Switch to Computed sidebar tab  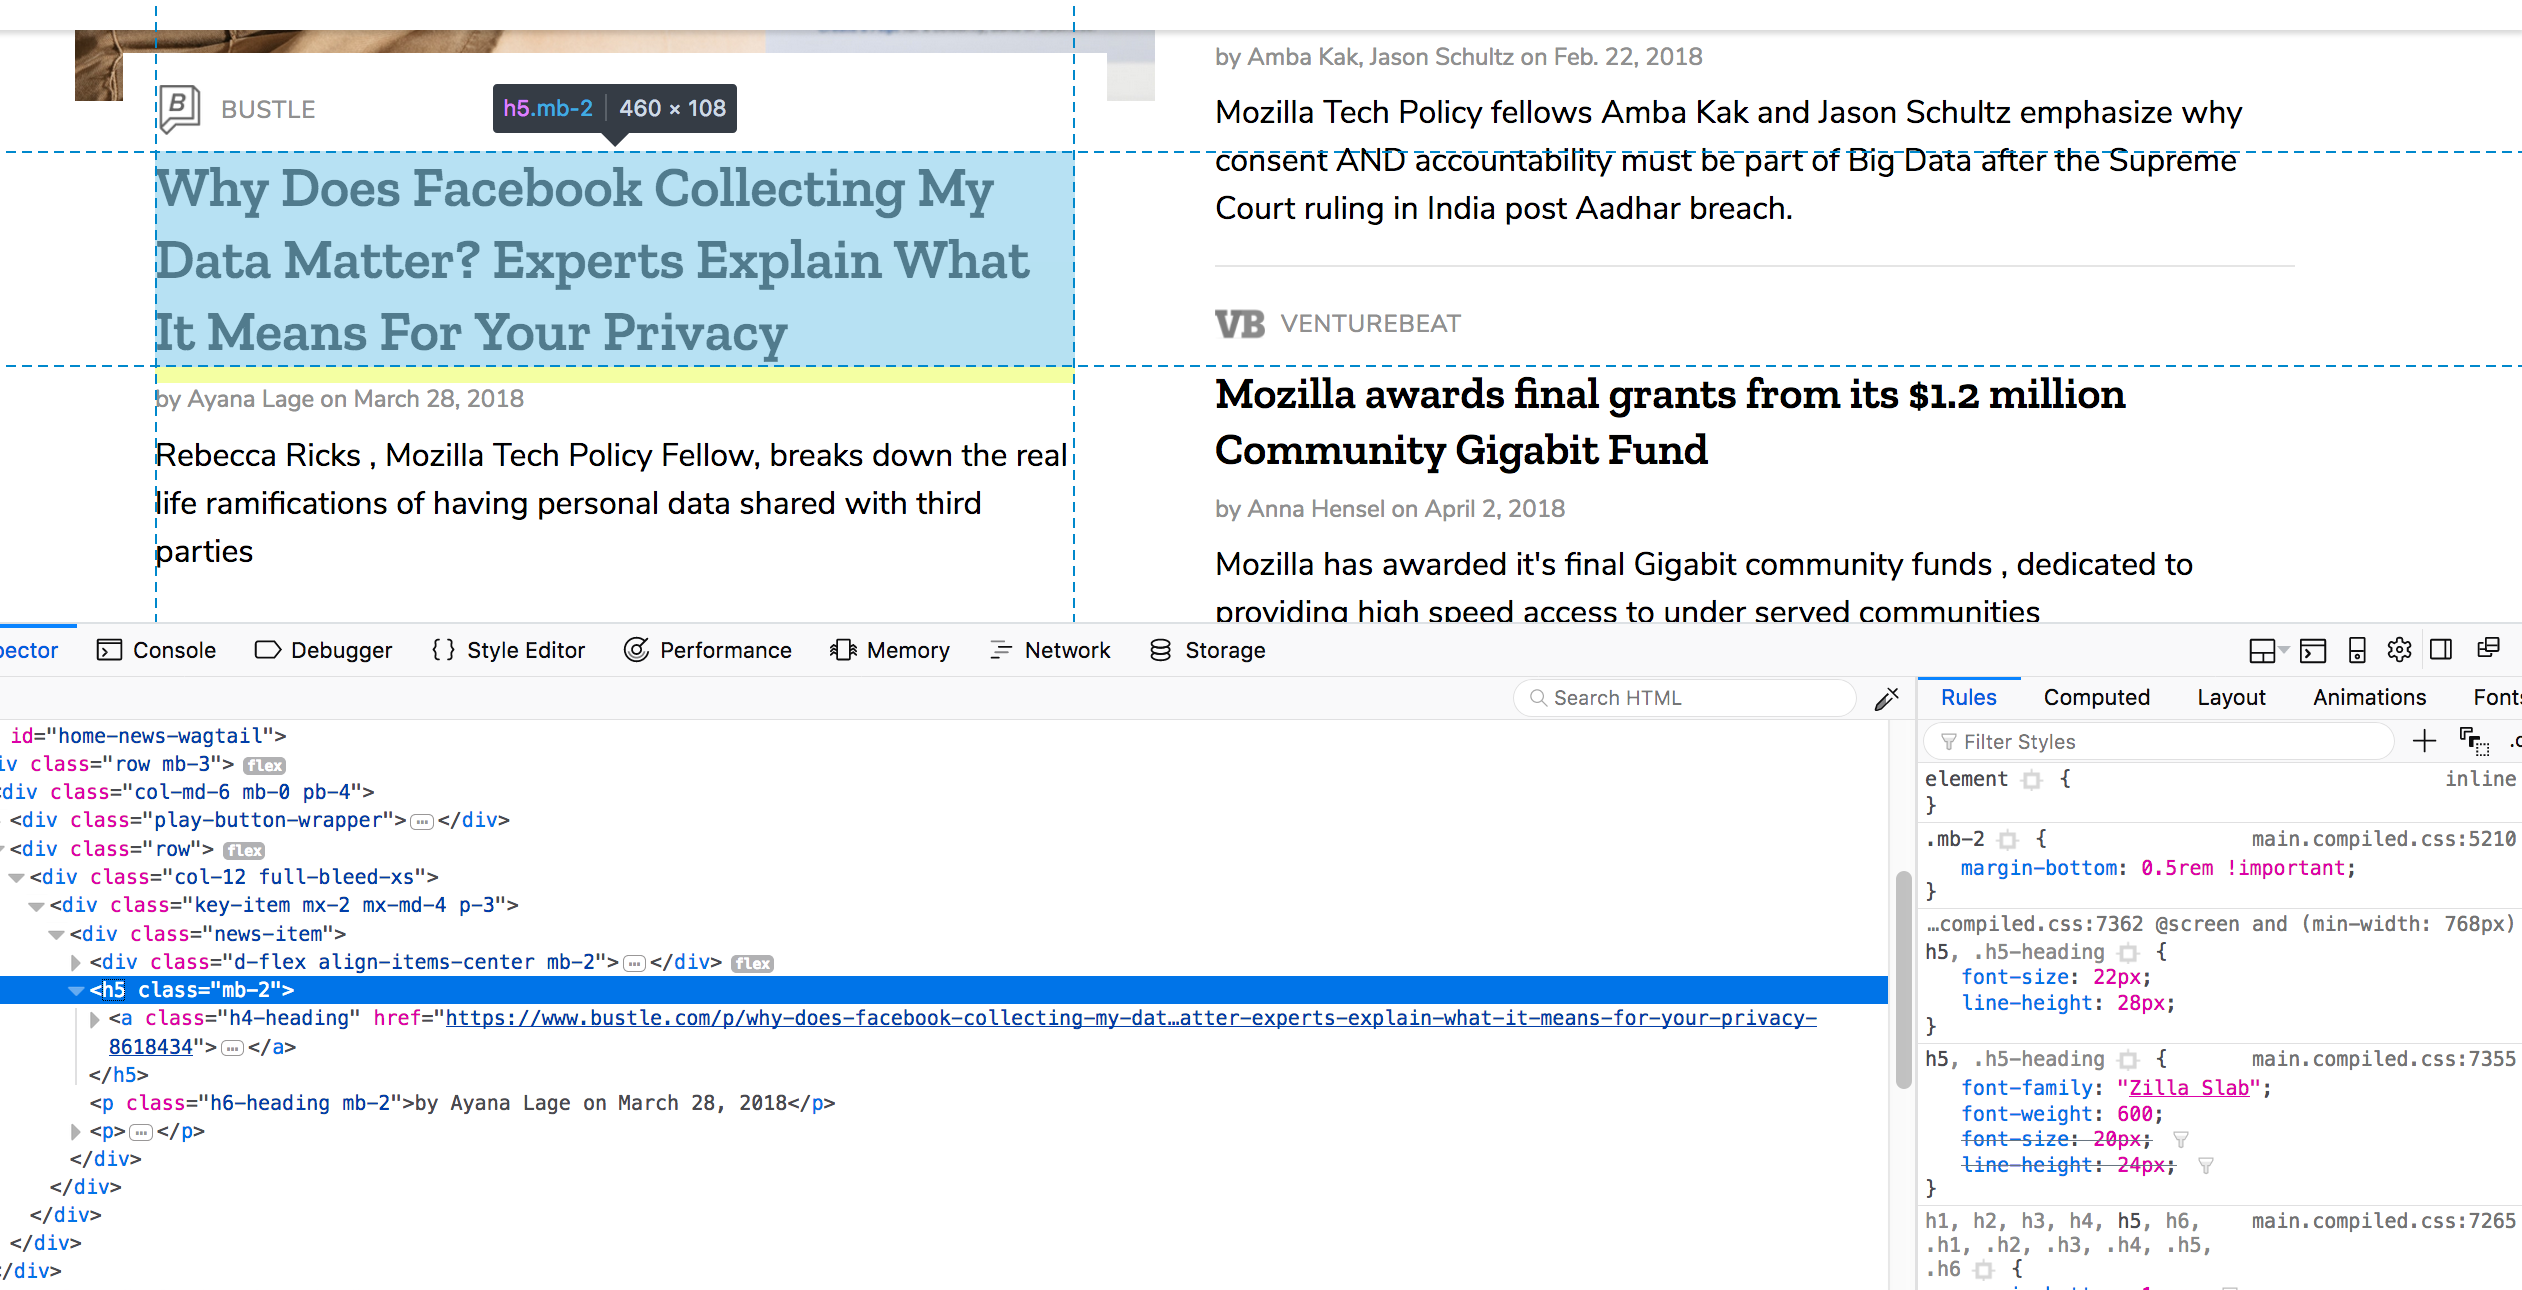pos(2096,697)
